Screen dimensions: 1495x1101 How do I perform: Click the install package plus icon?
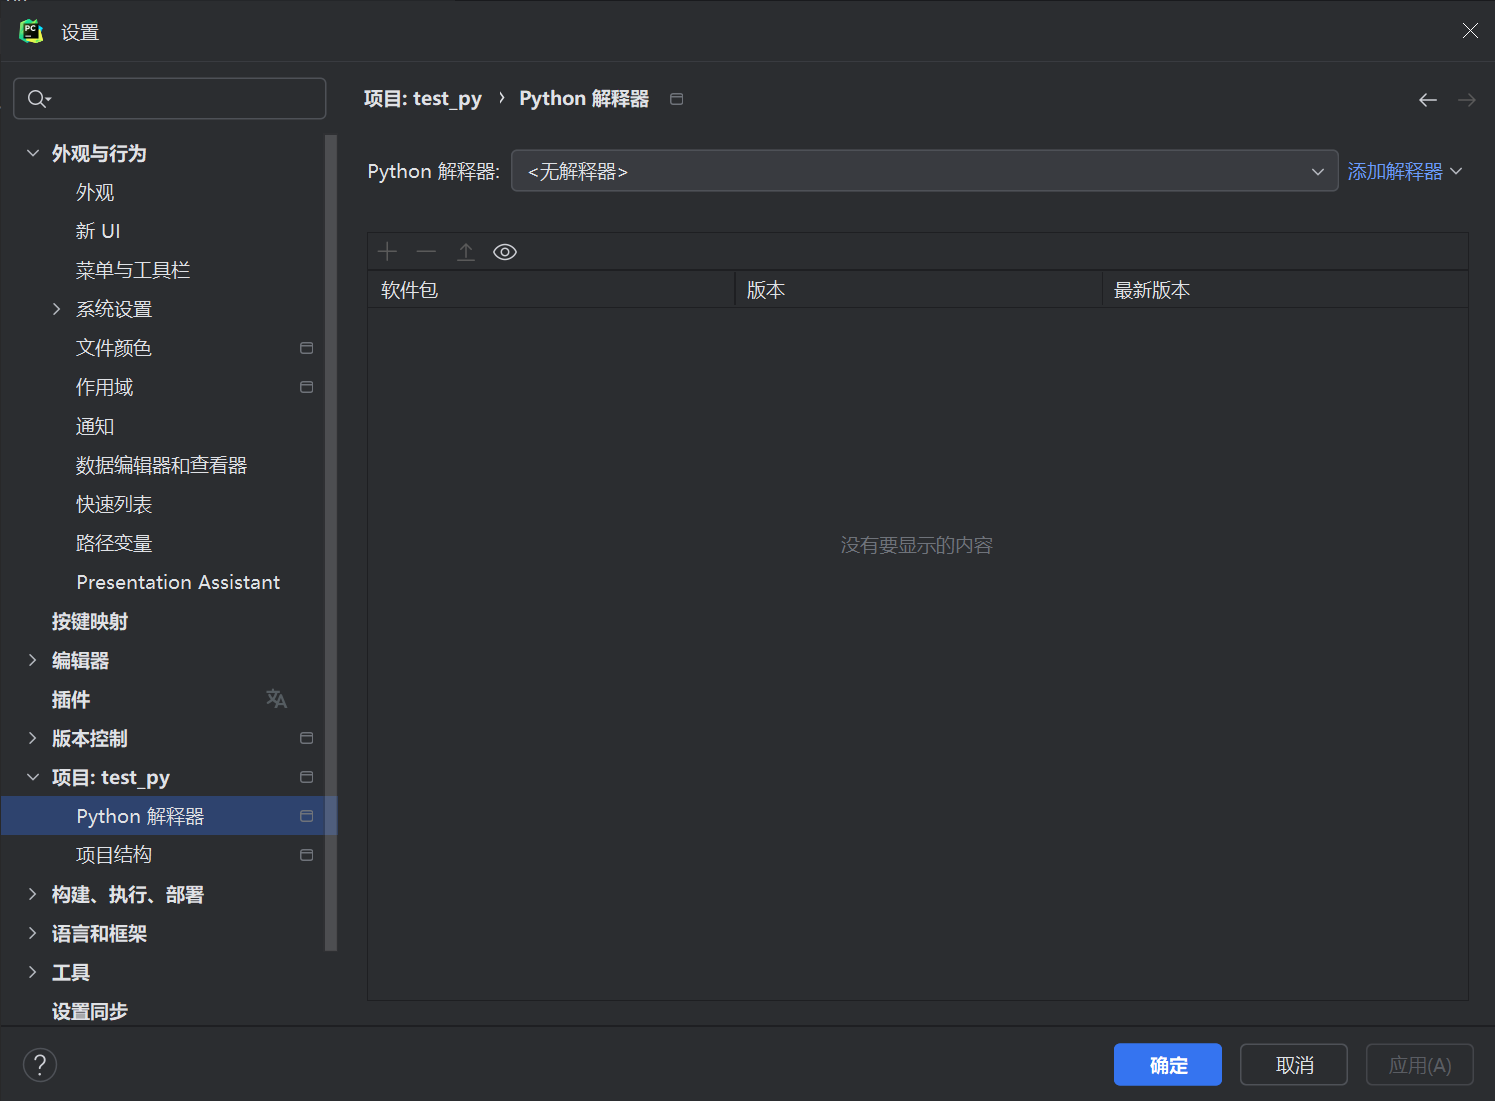click(x=387, y=251)
